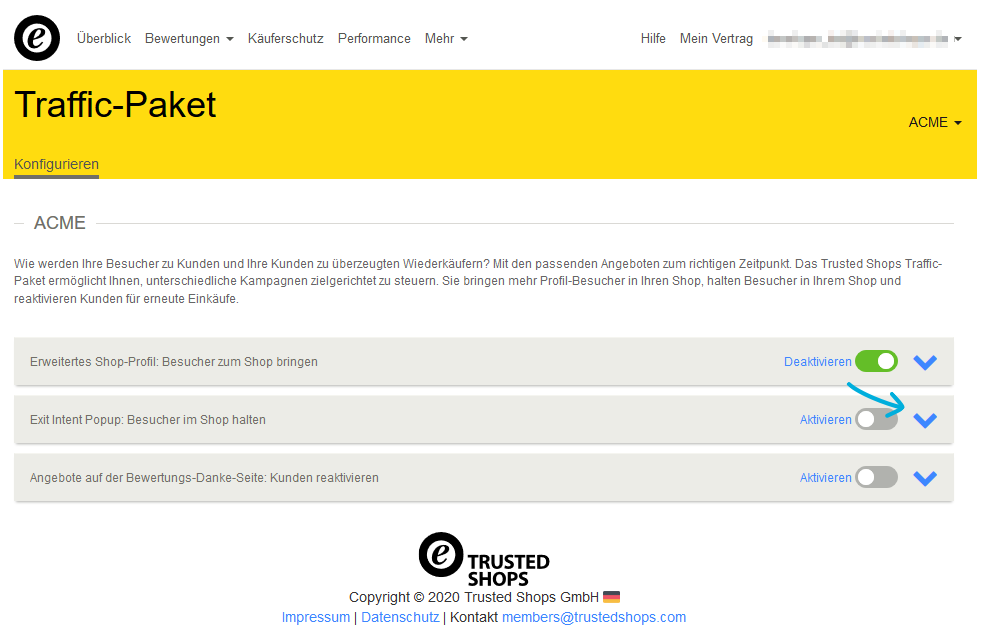Viewport: 981px width, 644px height.
Task: Click Erweitertes Shop-Profil row title
Action: click(x=174, y=362)
